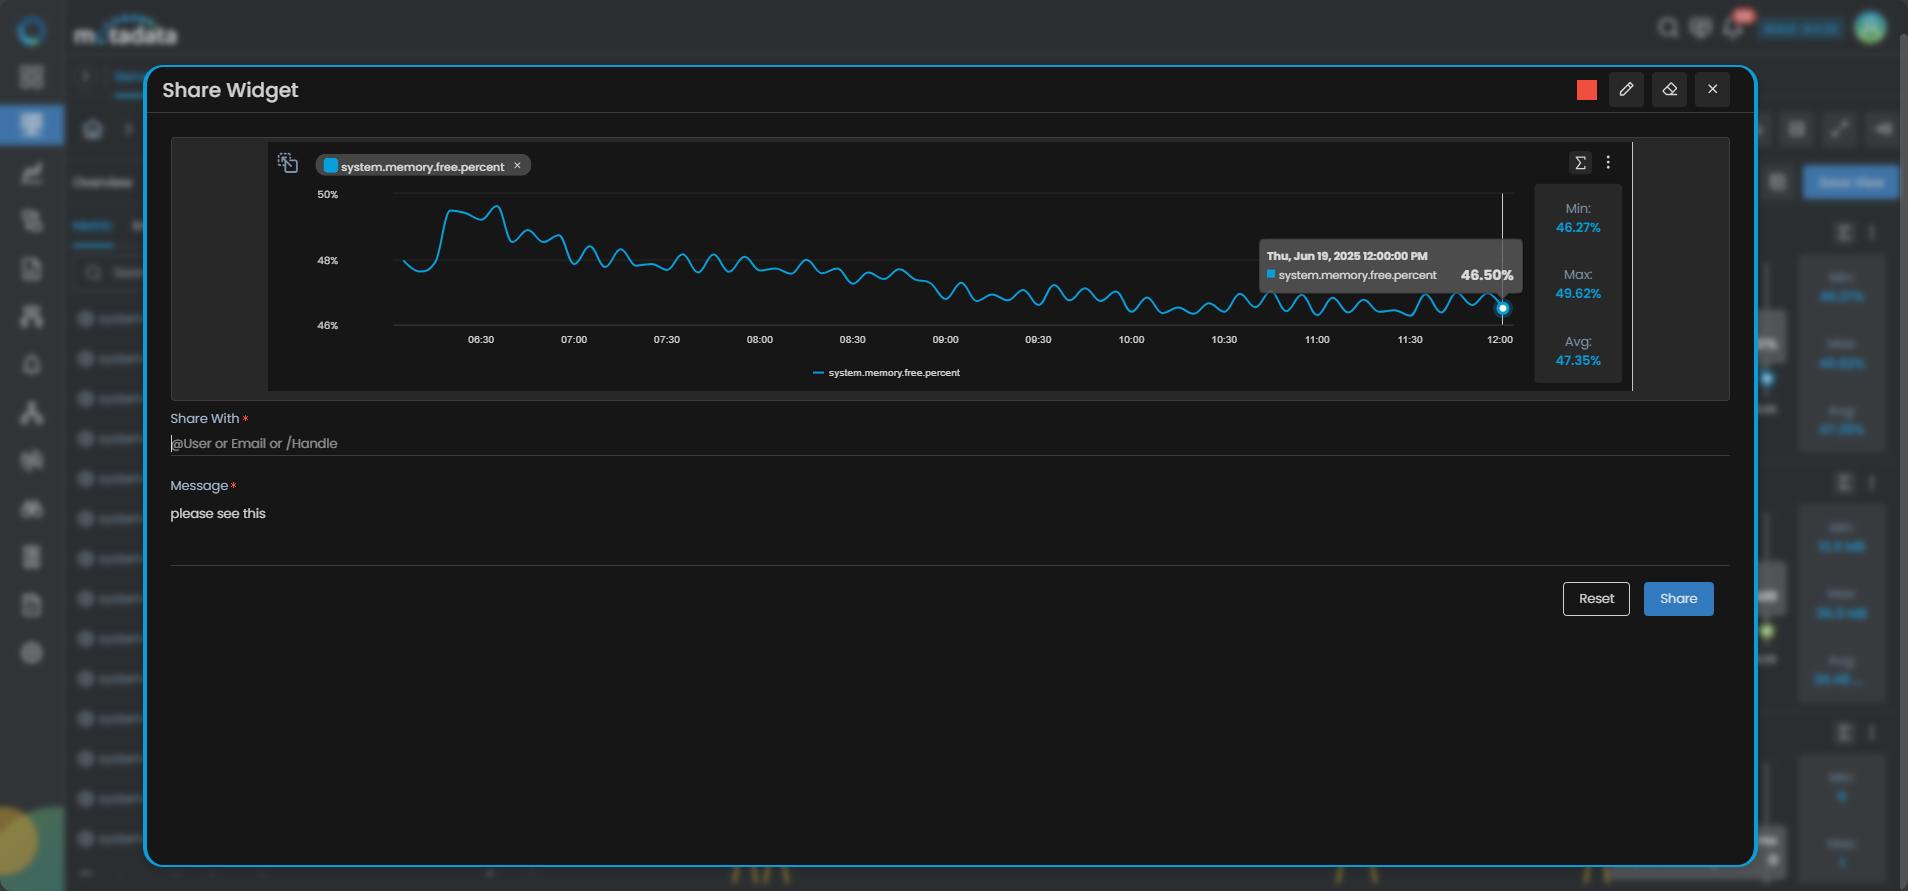
Task: Click the highlighted 12:00 data point
Action: coord(1502,309)
